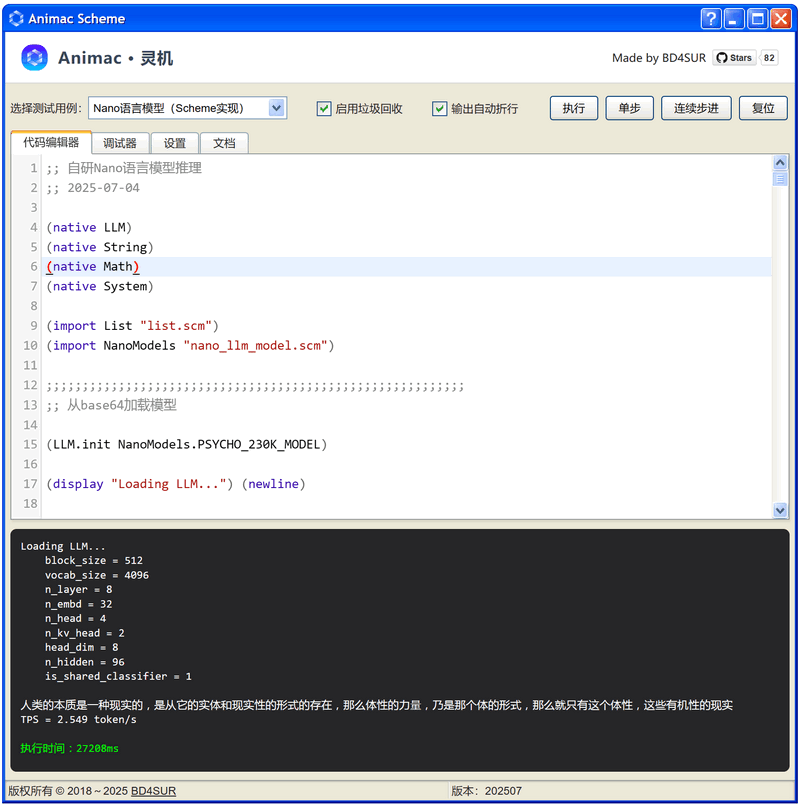Click "newline" keyword on line 17
This screenshot has width=800, height=806.
coord(273,484)
